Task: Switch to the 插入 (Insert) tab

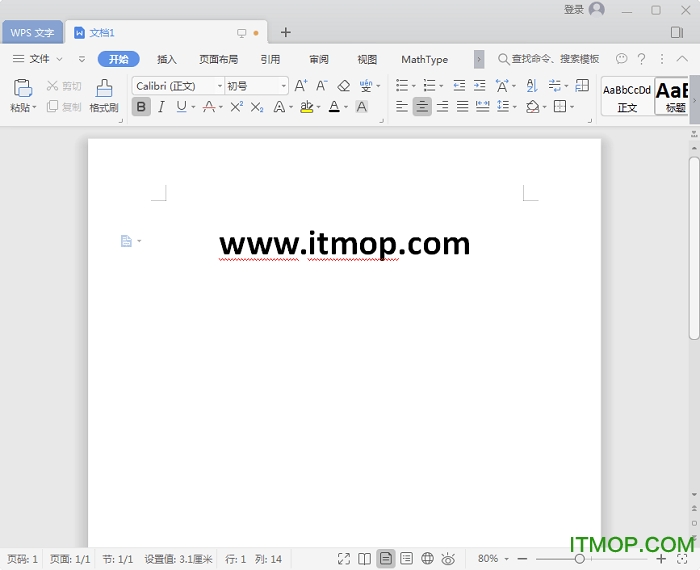Action: pyautogui.click(x=167, y=59)
